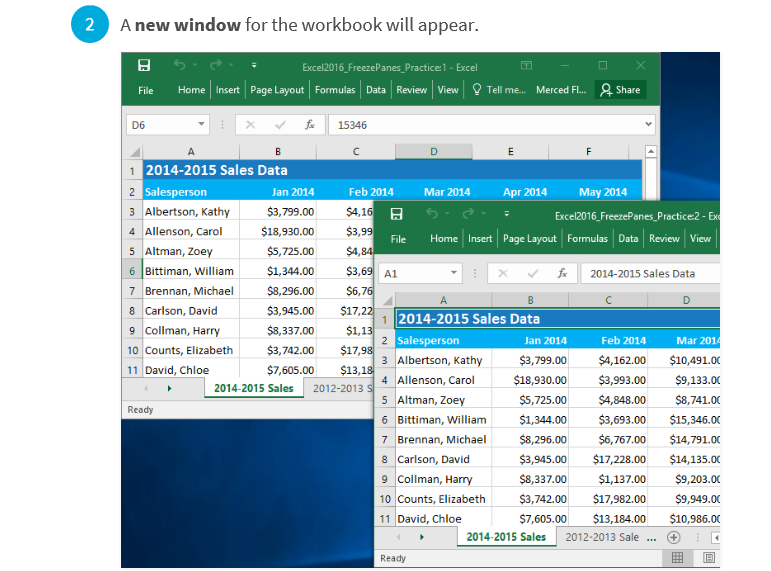Screen dimensions: 771x571
Task: Click $17,228.00 cell in Practice:2 window
Action: pos(608,459)
